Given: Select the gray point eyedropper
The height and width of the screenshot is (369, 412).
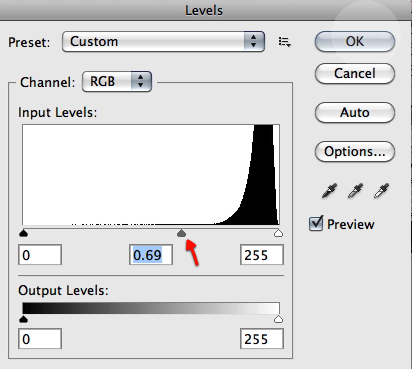Looking at the screenshot, I should [x=355, y=191].
